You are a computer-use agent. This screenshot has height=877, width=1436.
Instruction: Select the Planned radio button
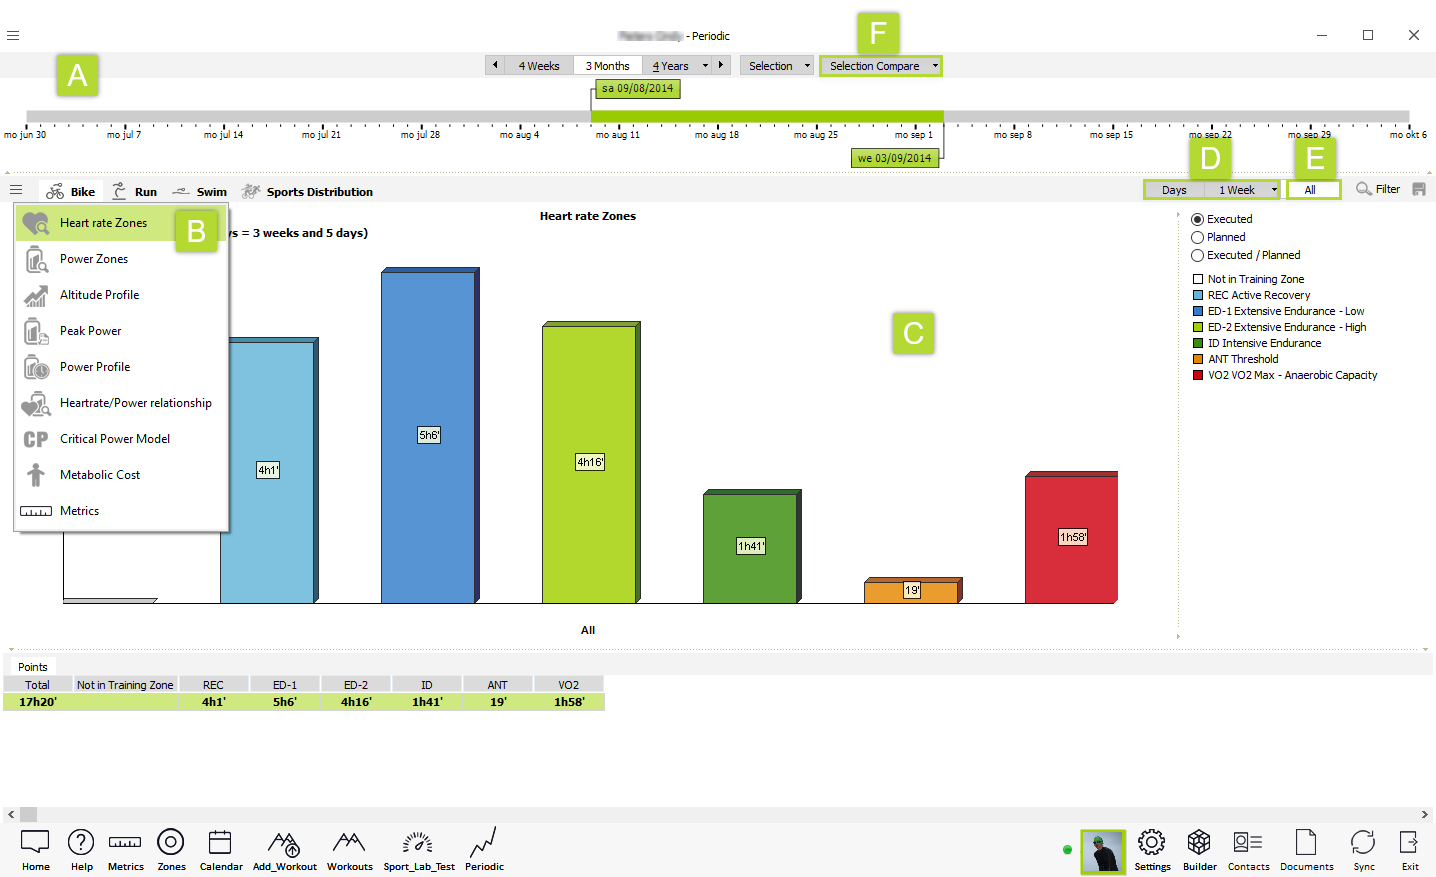tap(1197, 238)
